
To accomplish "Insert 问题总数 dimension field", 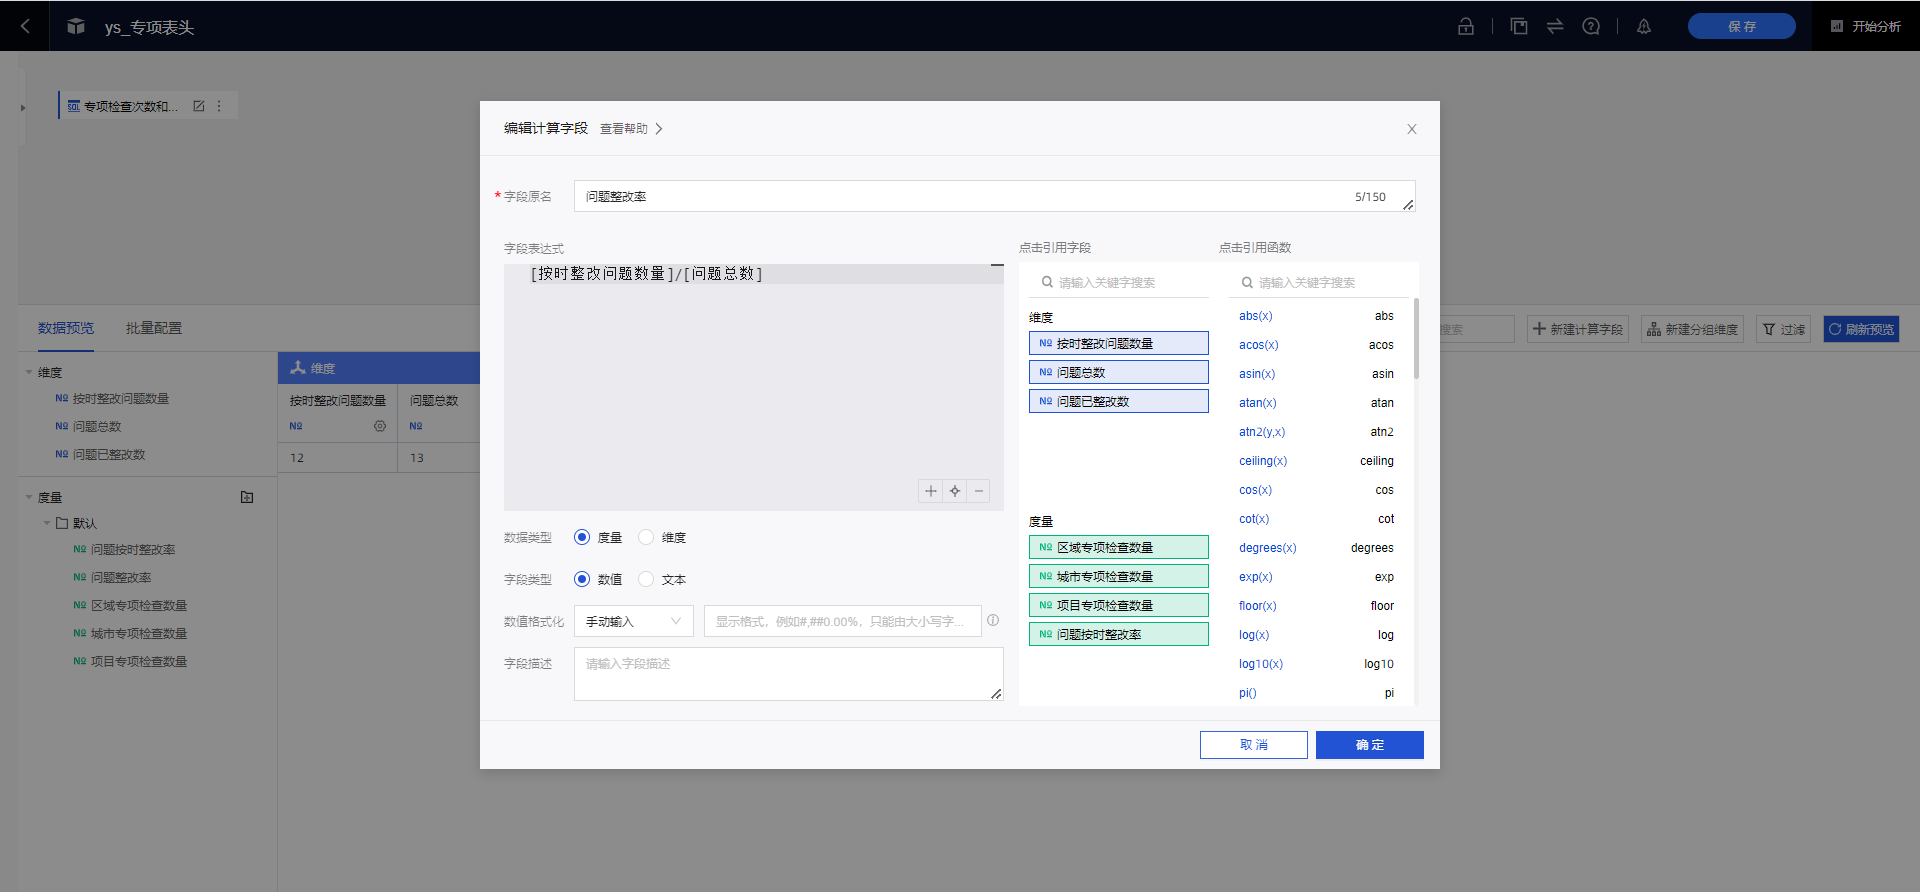I will [x=1119, y=372].
